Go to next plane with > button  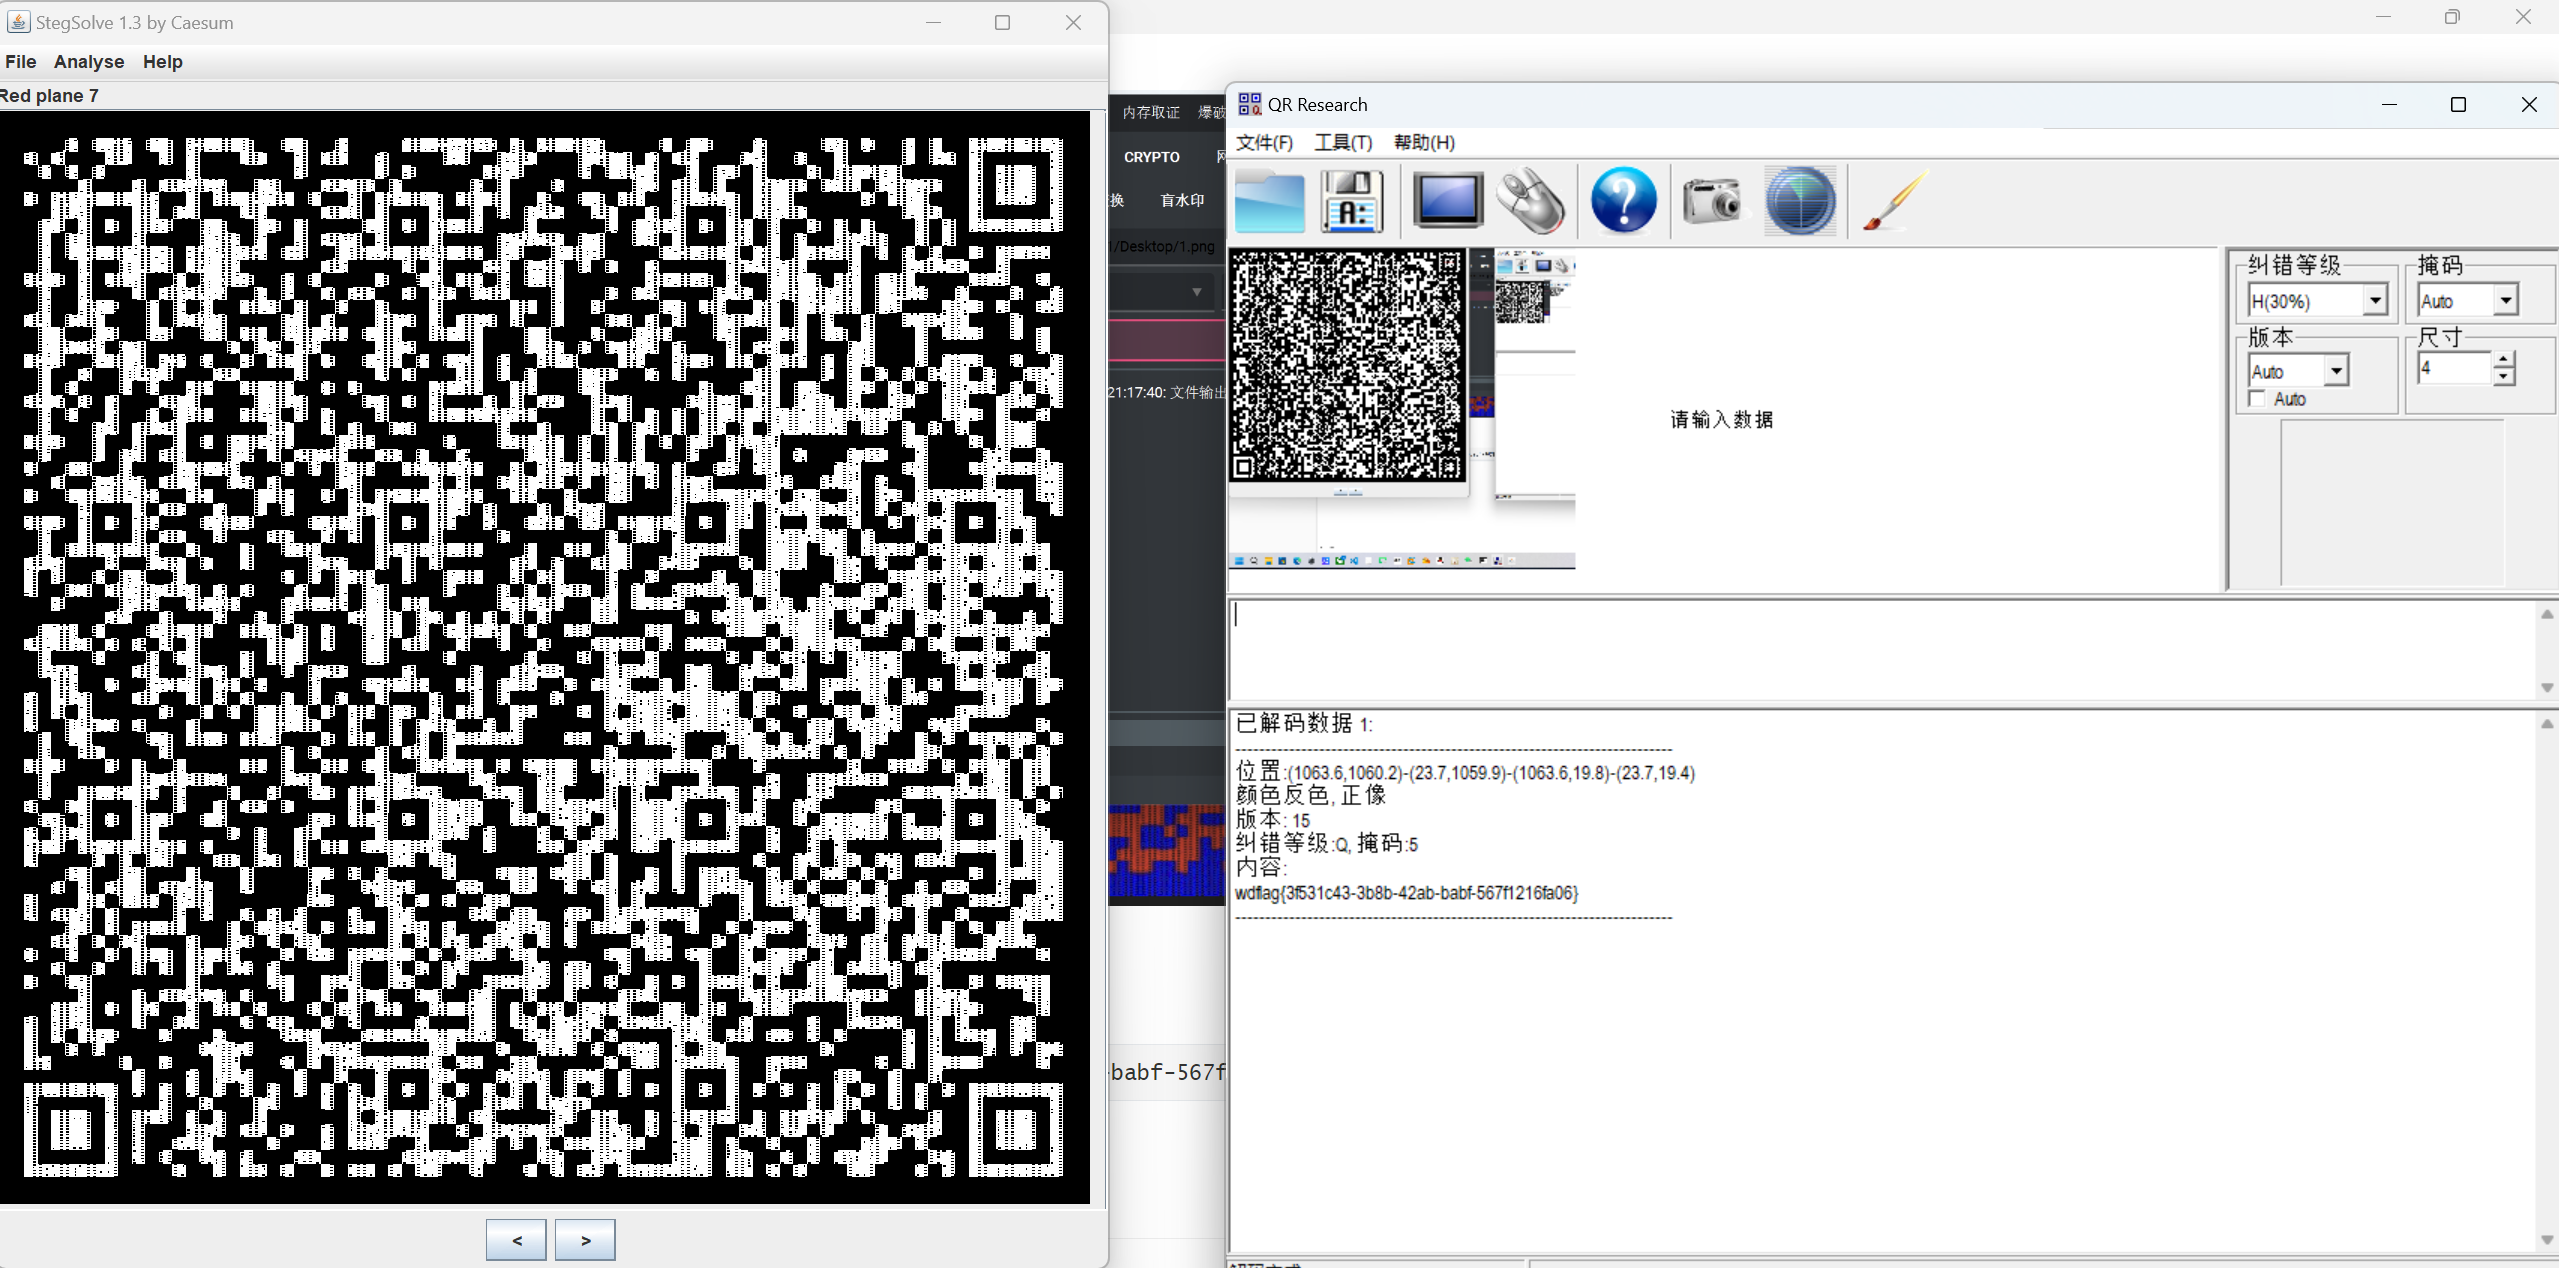(585, 1240)
